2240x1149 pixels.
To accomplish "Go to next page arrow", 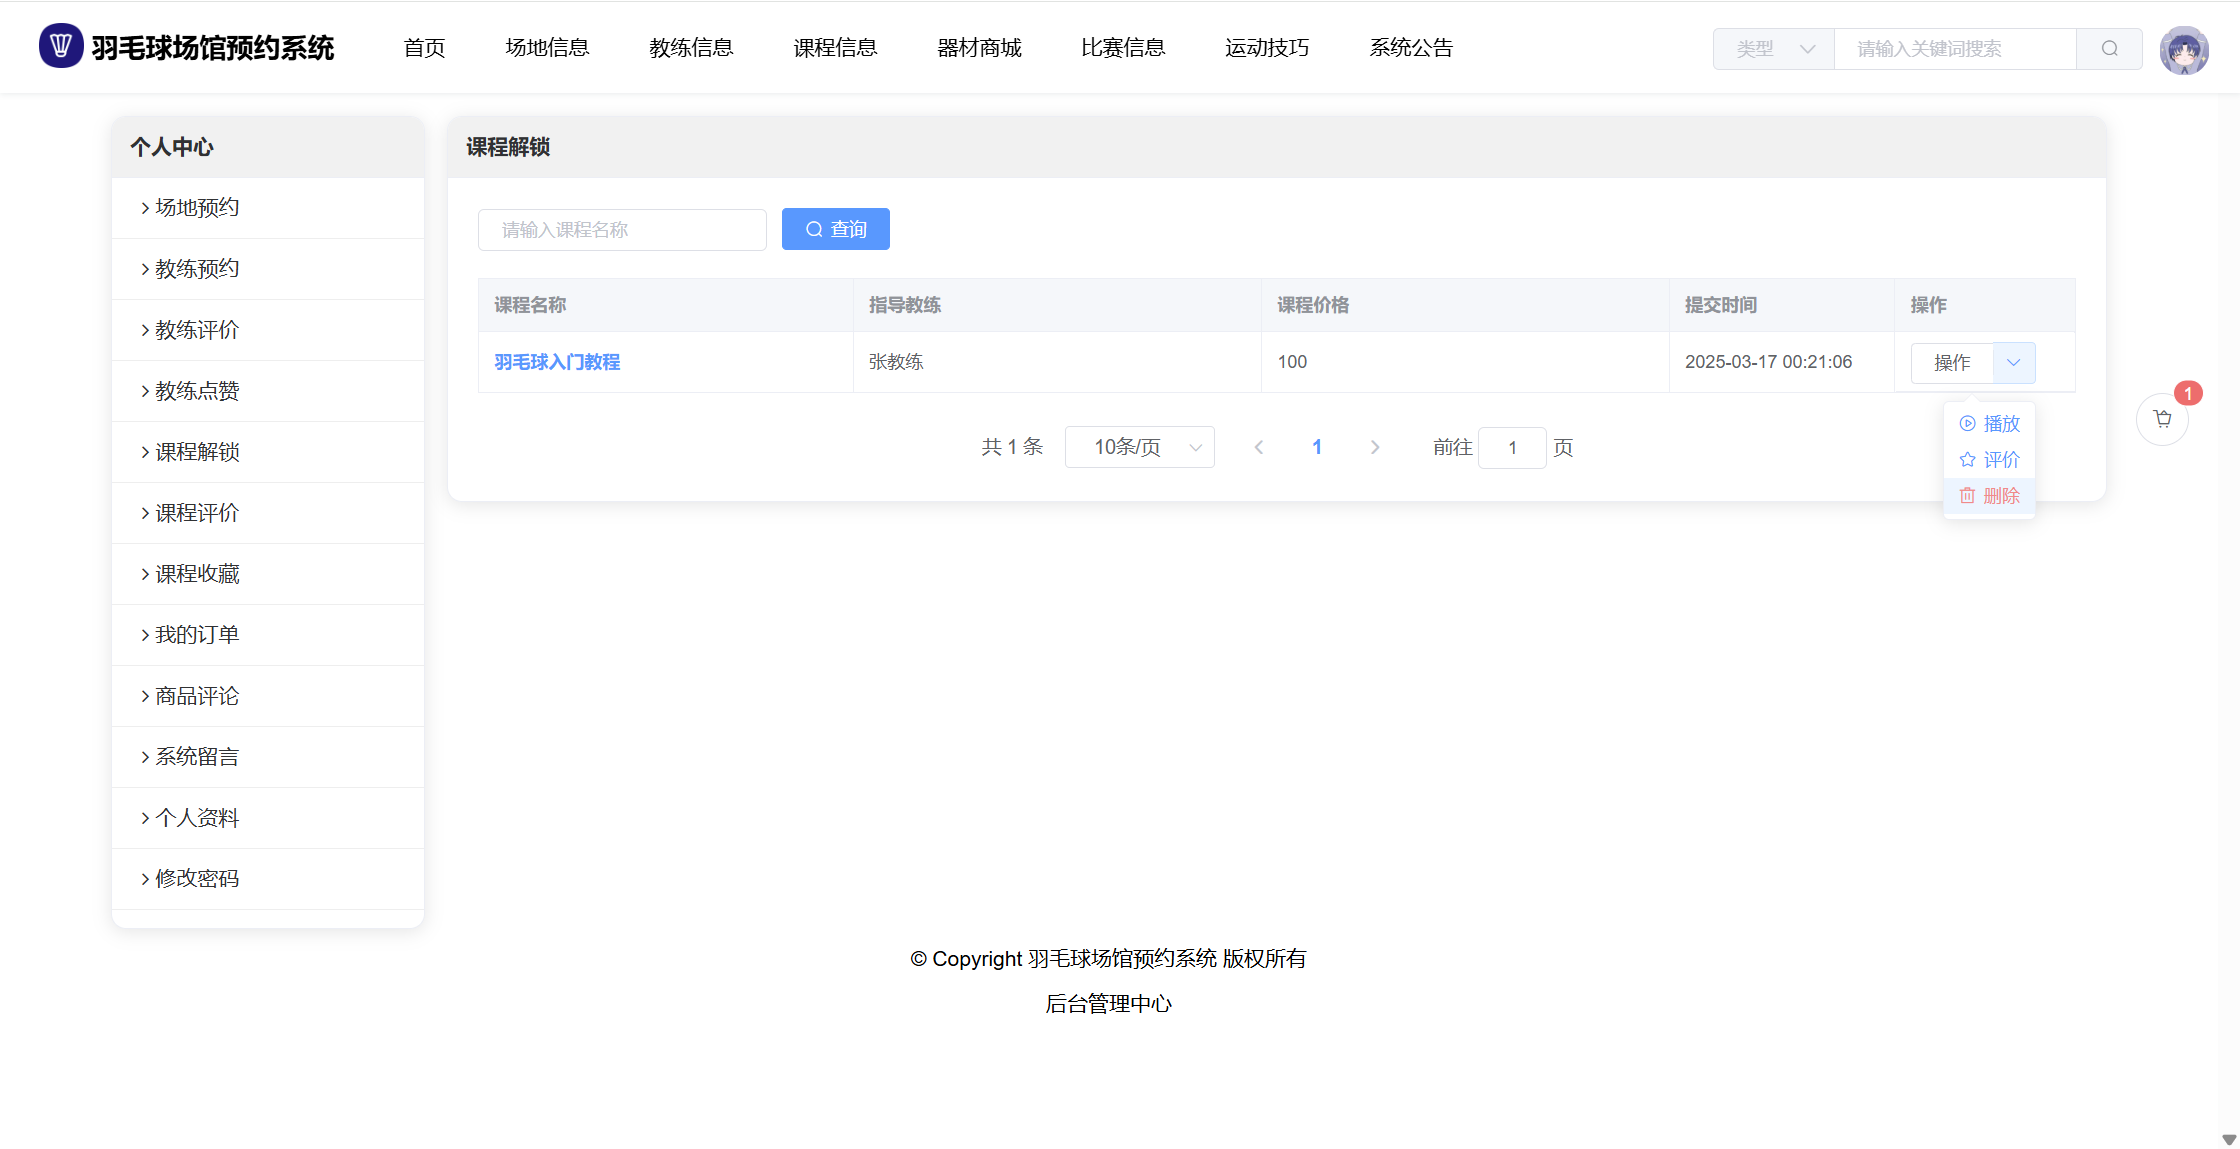I will [1375, 447].
